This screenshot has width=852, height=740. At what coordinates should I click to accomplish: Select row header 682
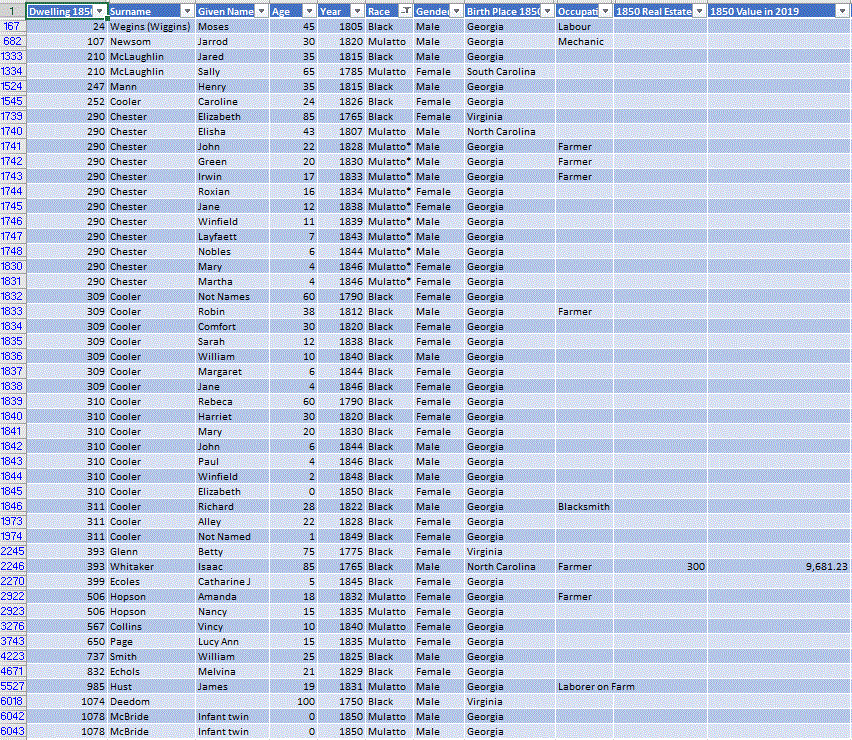[12, 42]
